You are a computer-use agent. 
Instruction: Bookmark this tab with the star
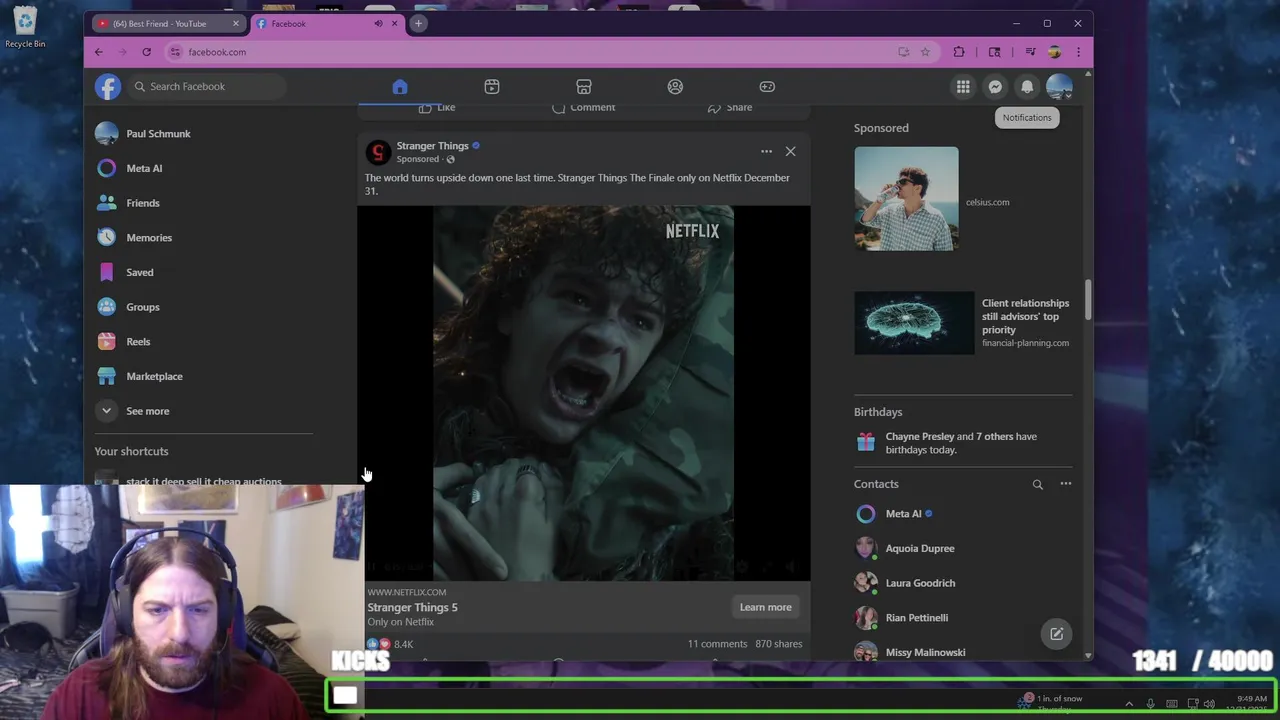(925, 52)
